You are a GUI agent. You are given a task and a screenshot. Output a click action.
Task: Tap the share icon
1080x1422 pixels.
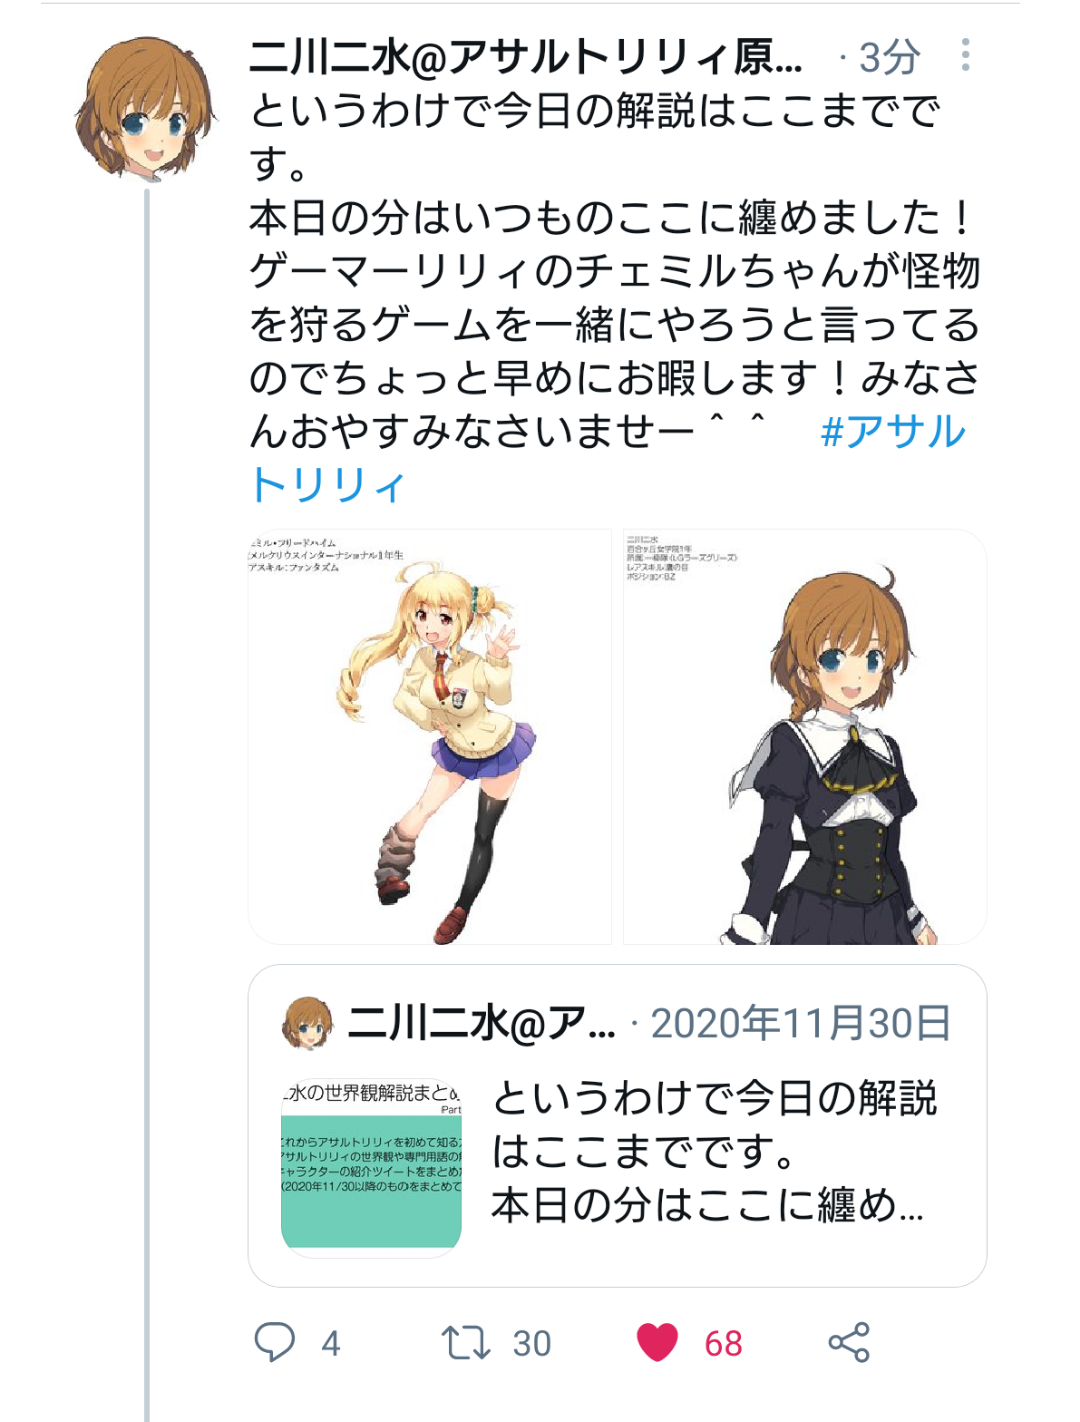(x=849, y=1342)
